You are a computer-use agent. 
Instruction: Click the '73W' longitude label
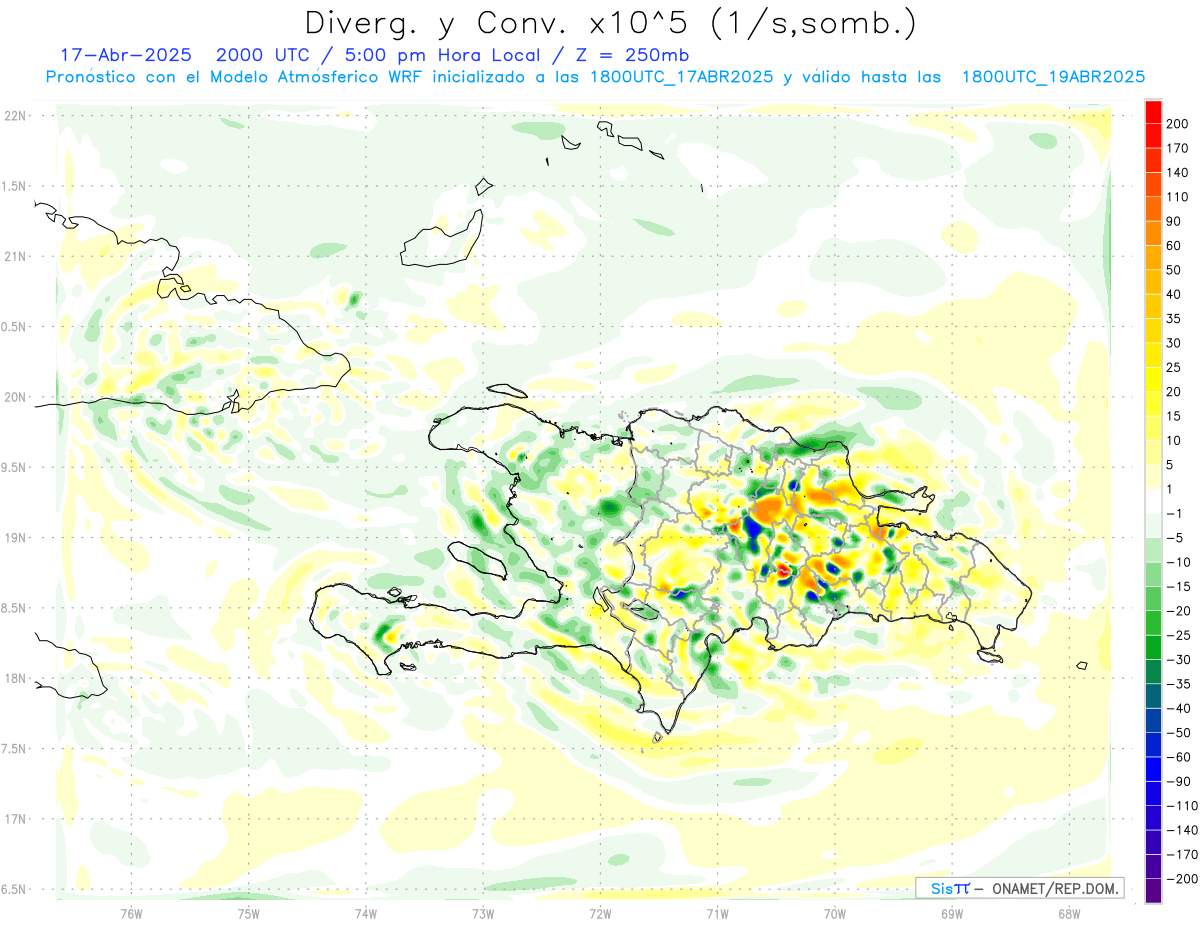(482, 915)
